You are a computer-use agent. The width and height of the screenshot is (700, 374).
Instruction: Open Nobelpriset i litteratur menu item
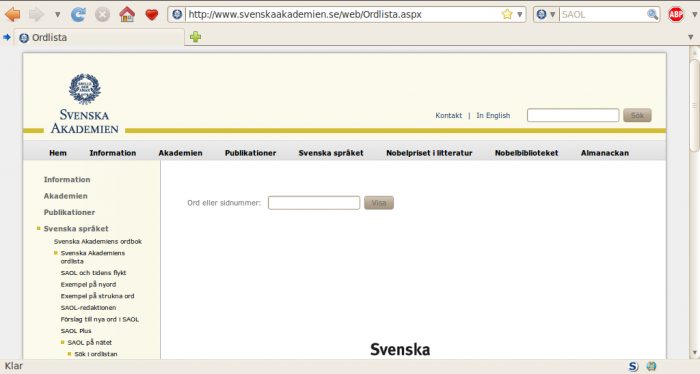click(x=429, y=153)
